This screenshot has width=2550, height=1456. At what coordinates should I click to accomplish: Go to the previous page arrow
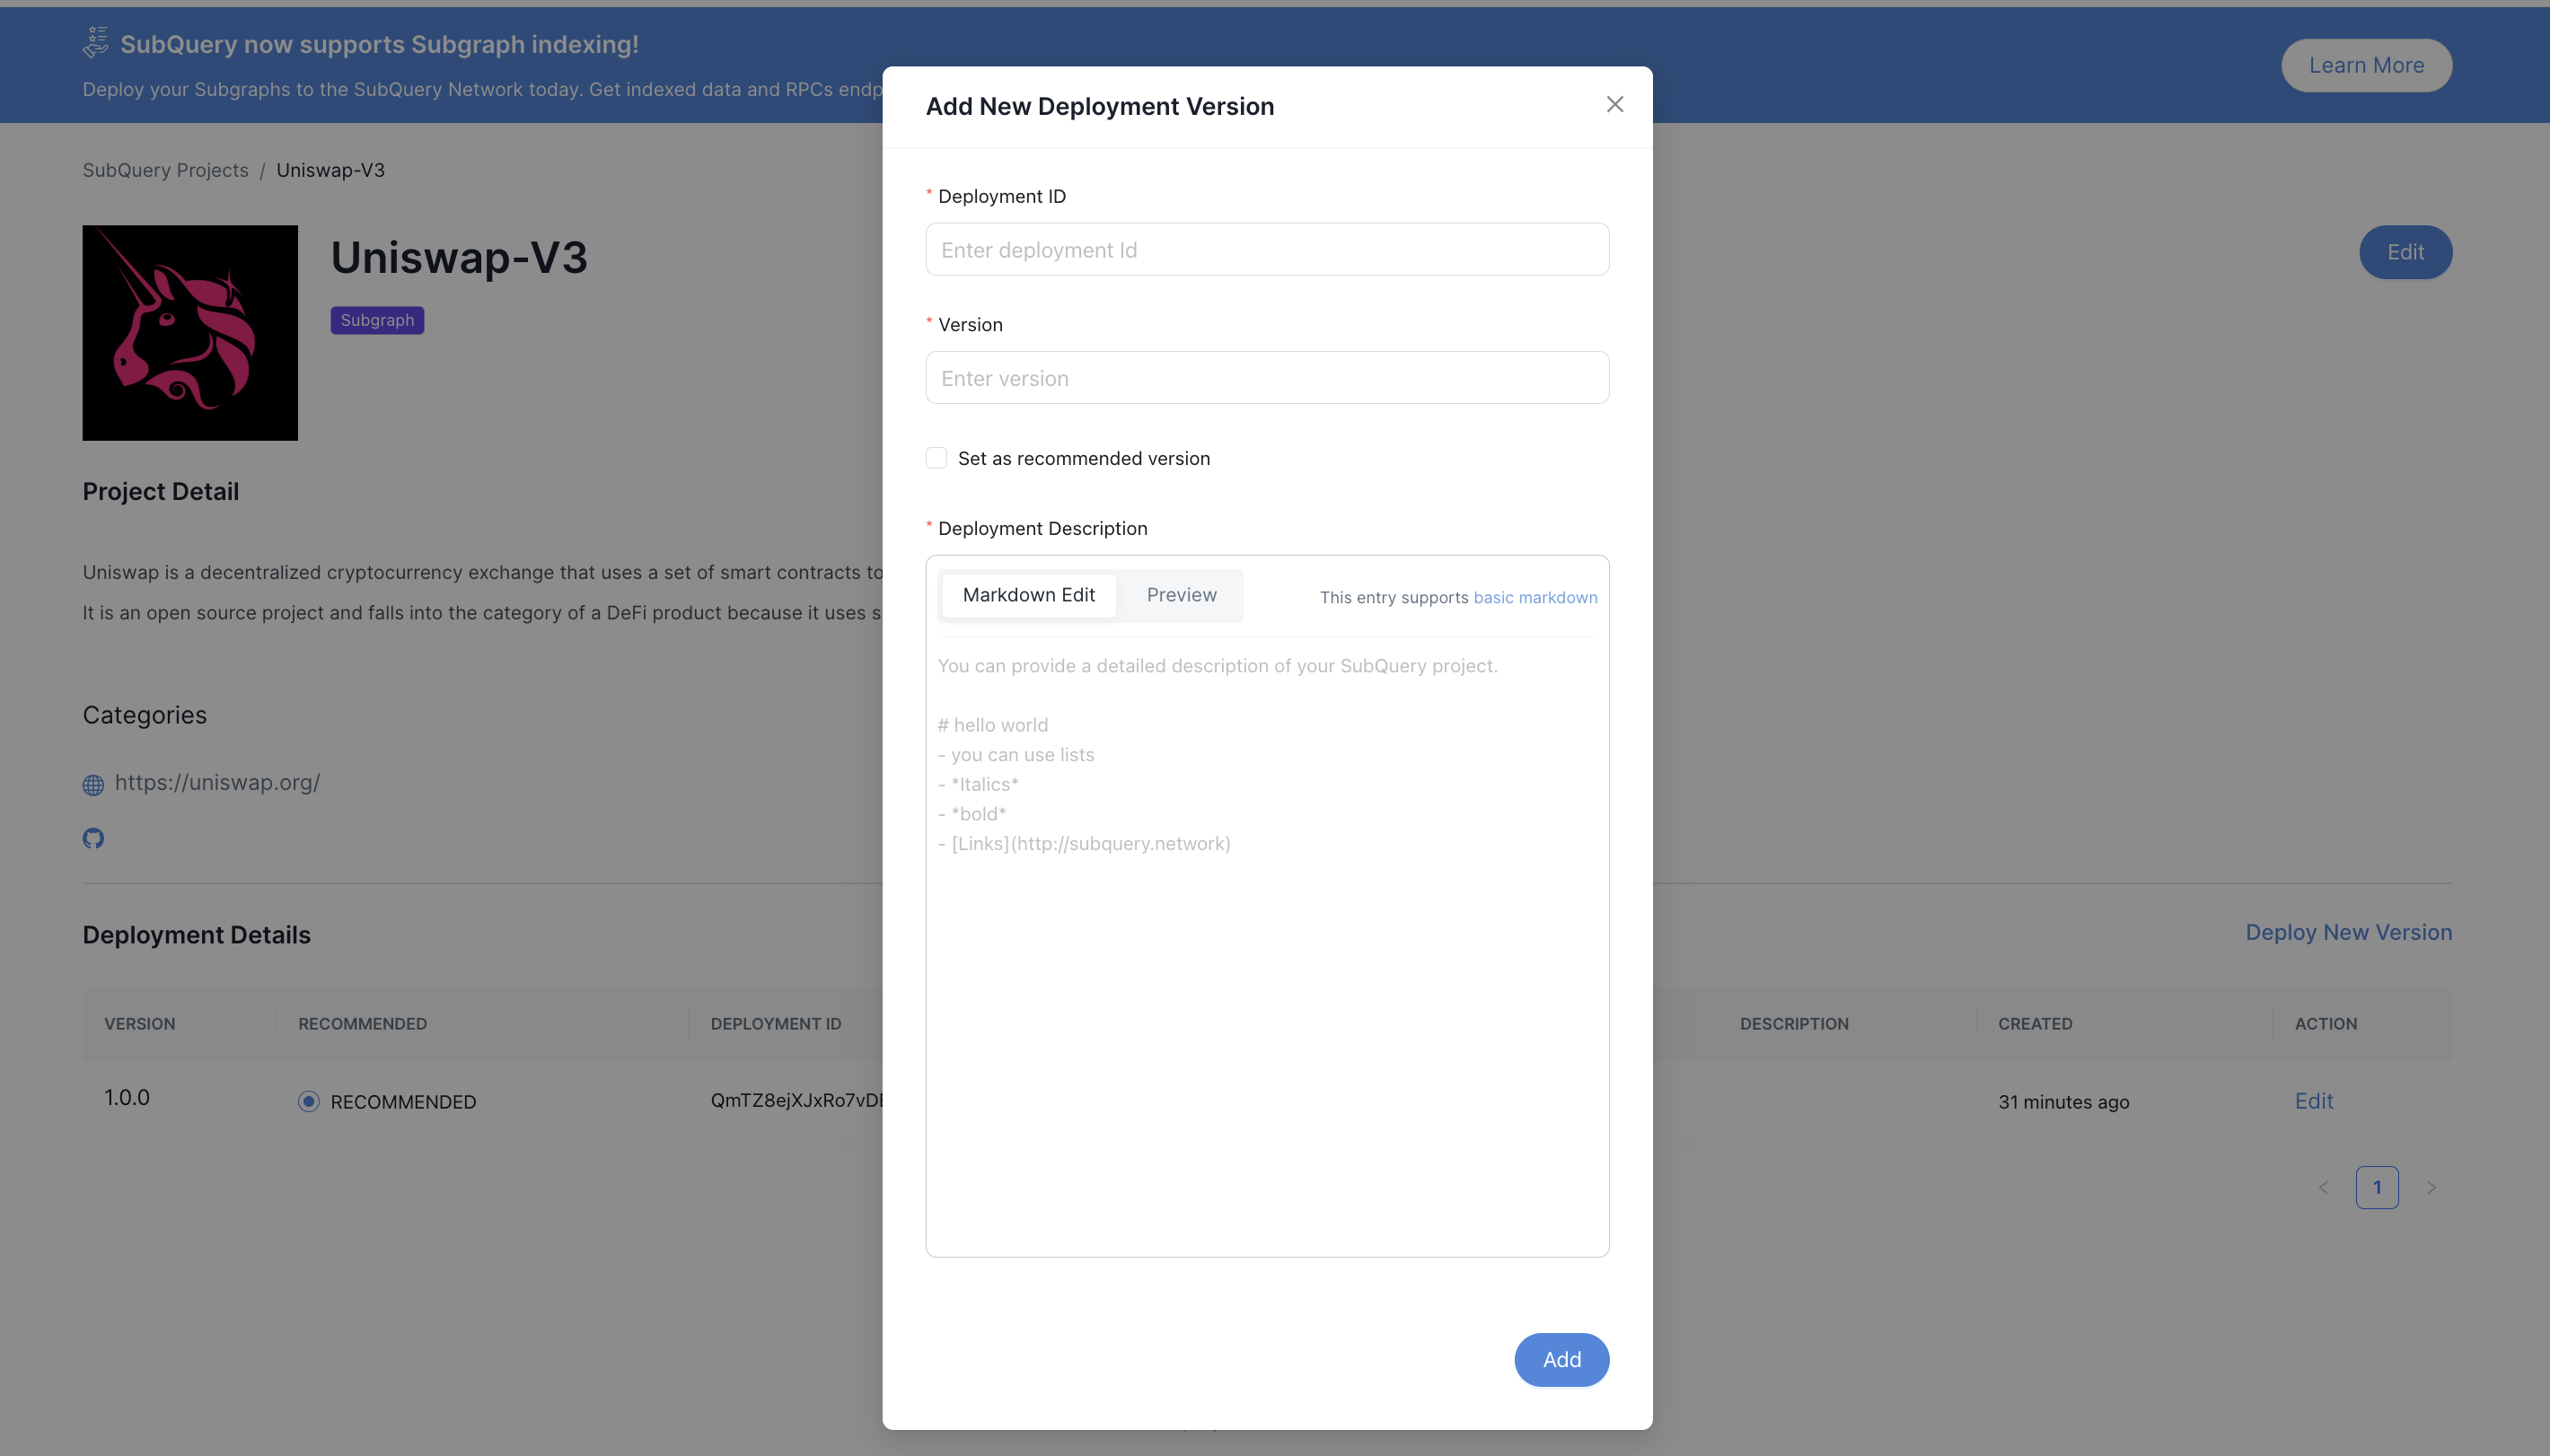point(2323,1187)
